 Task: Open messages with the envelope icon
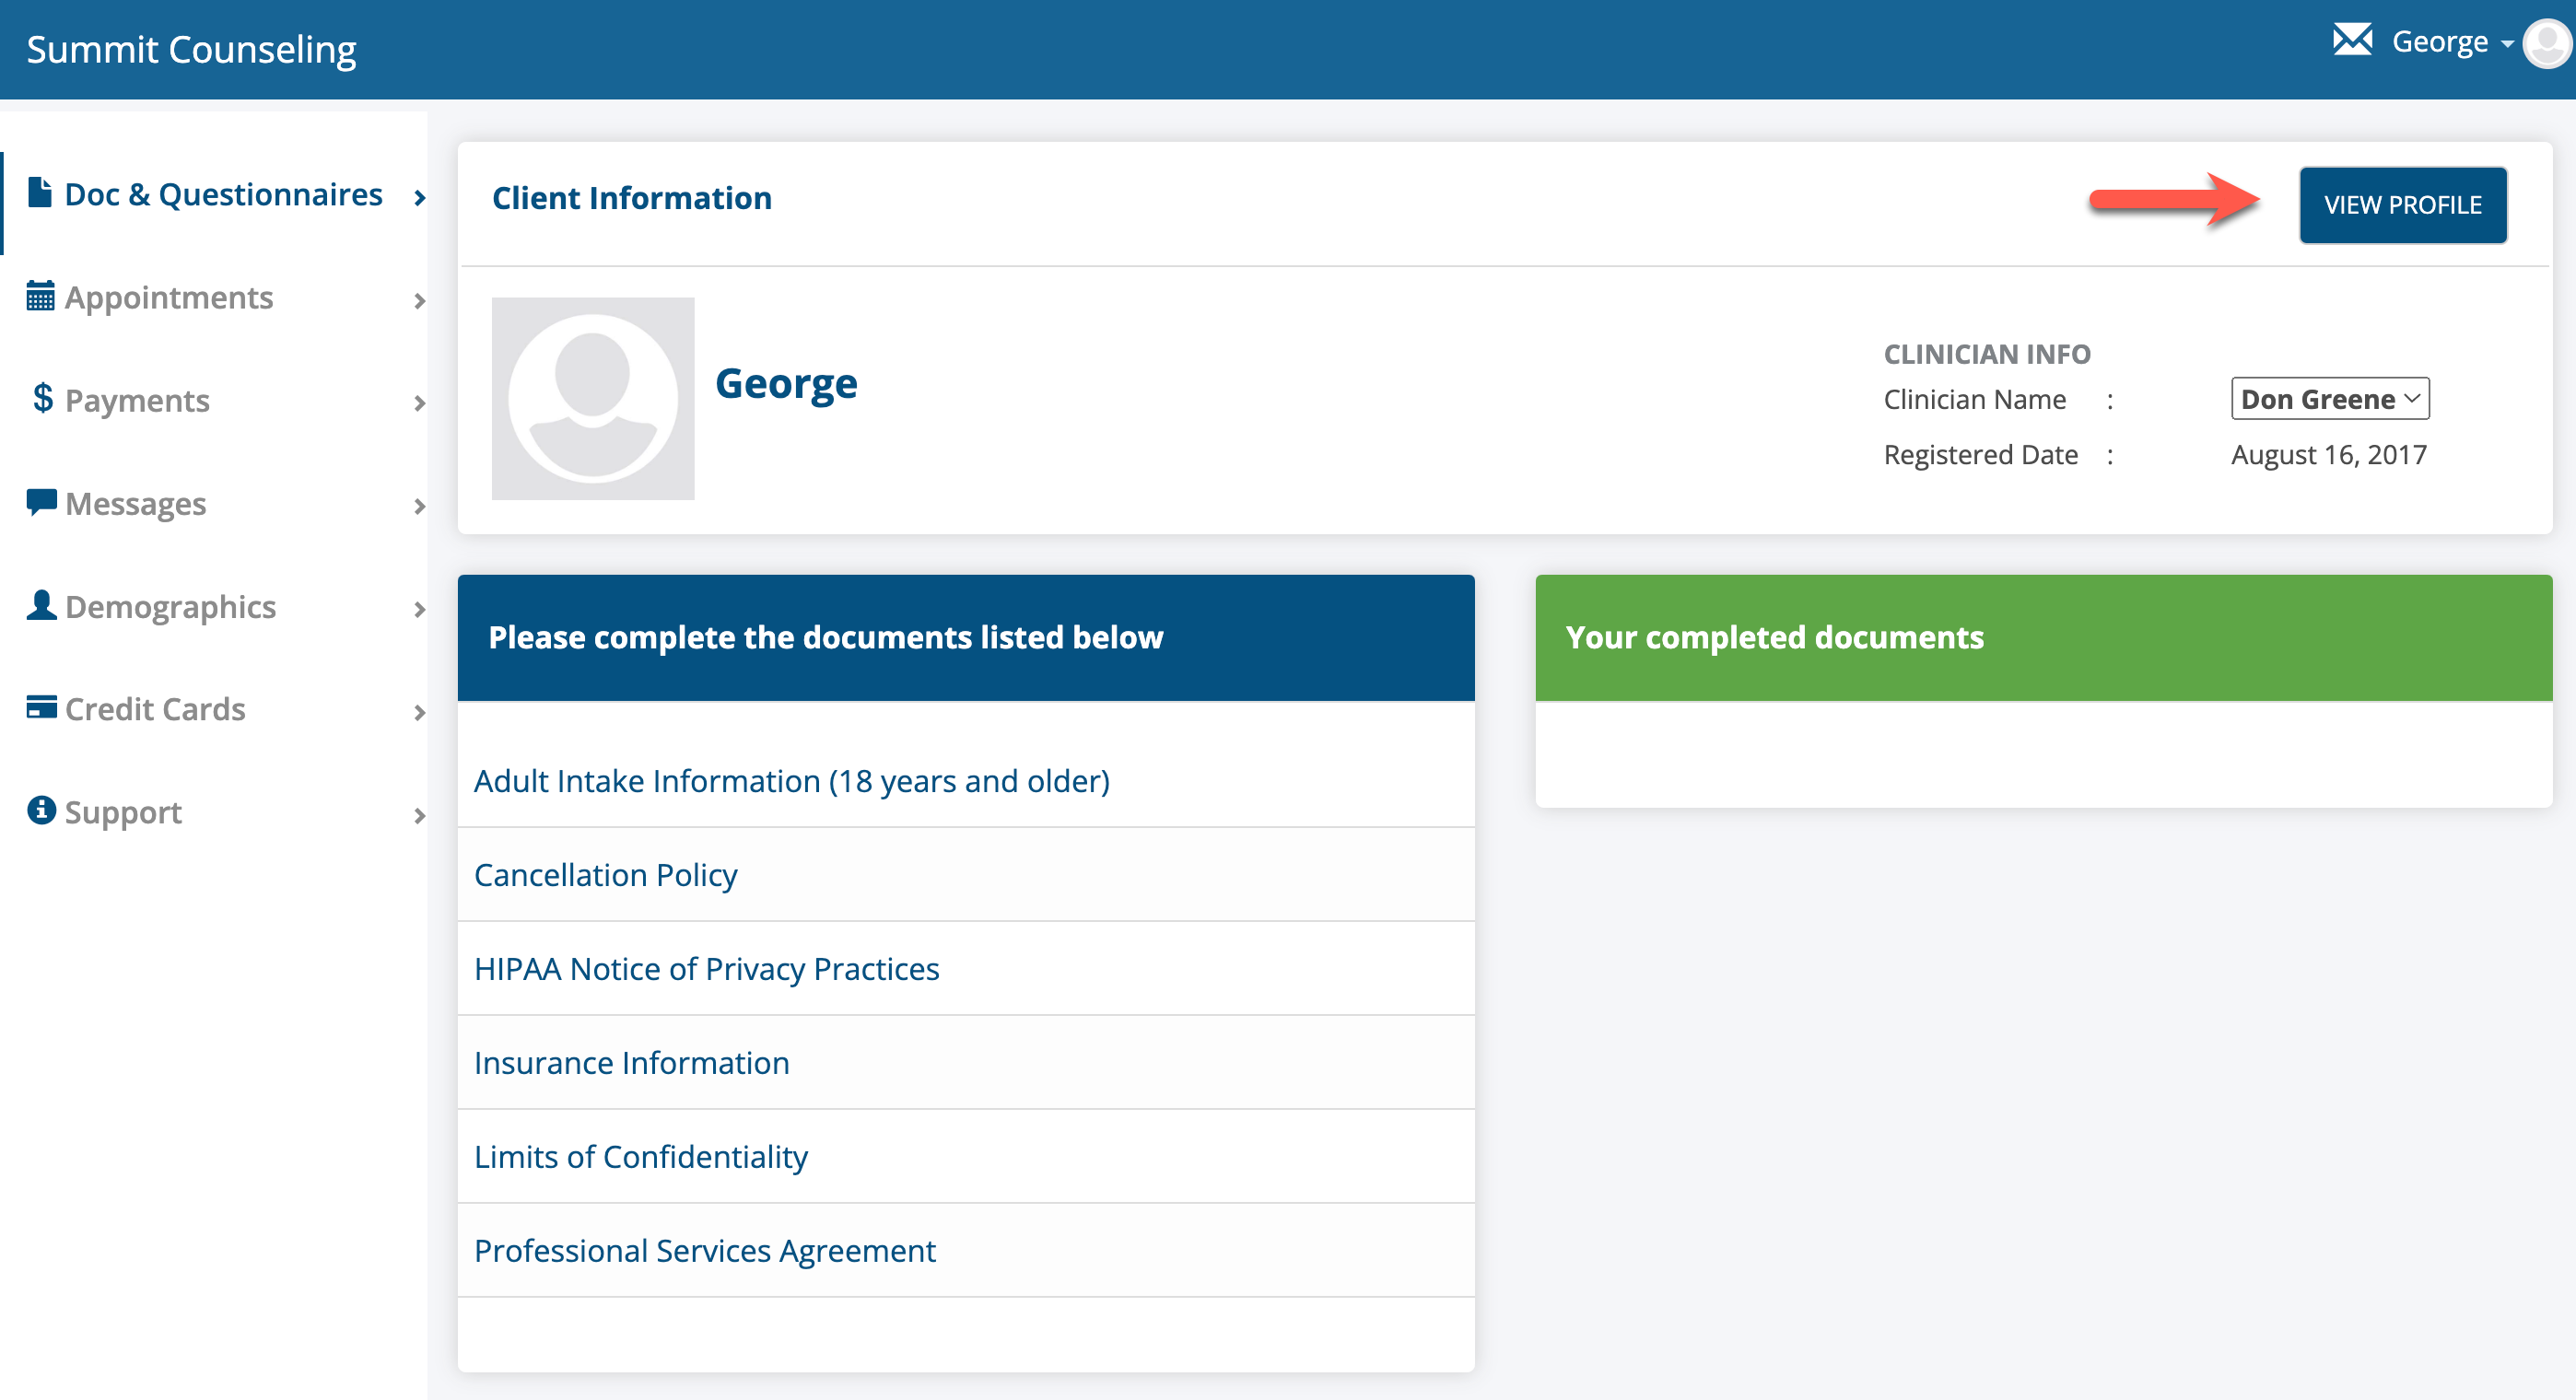pyautogui.click(x=2352, y=41)
